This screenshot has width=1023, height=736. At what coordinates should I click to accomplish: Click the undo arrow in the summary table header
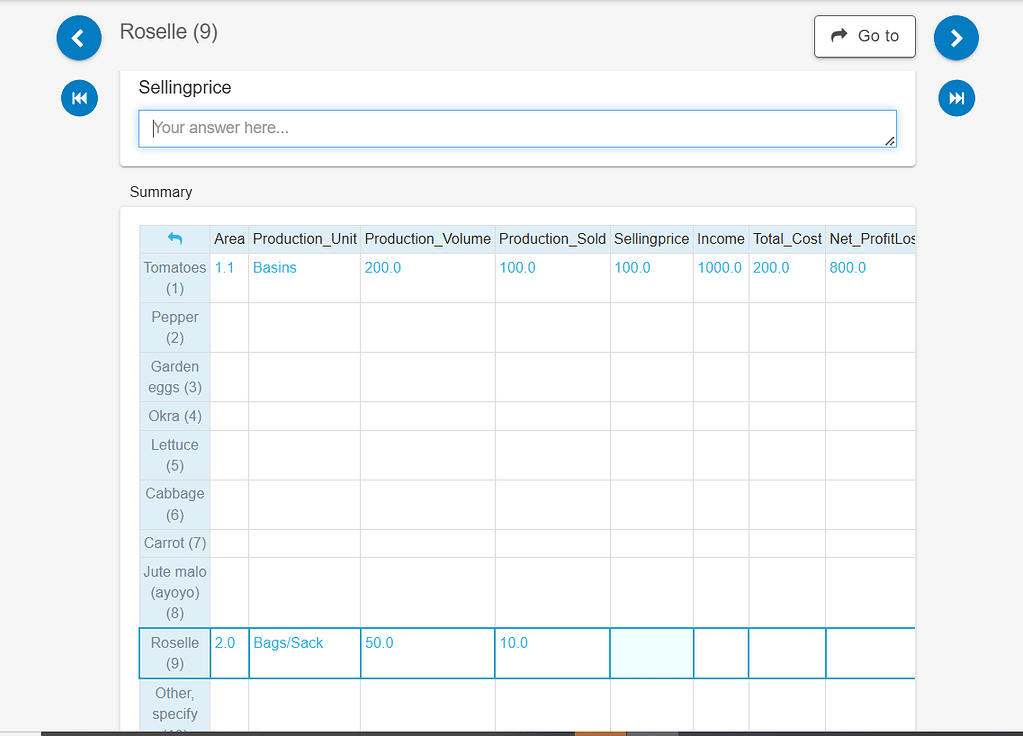174,239
